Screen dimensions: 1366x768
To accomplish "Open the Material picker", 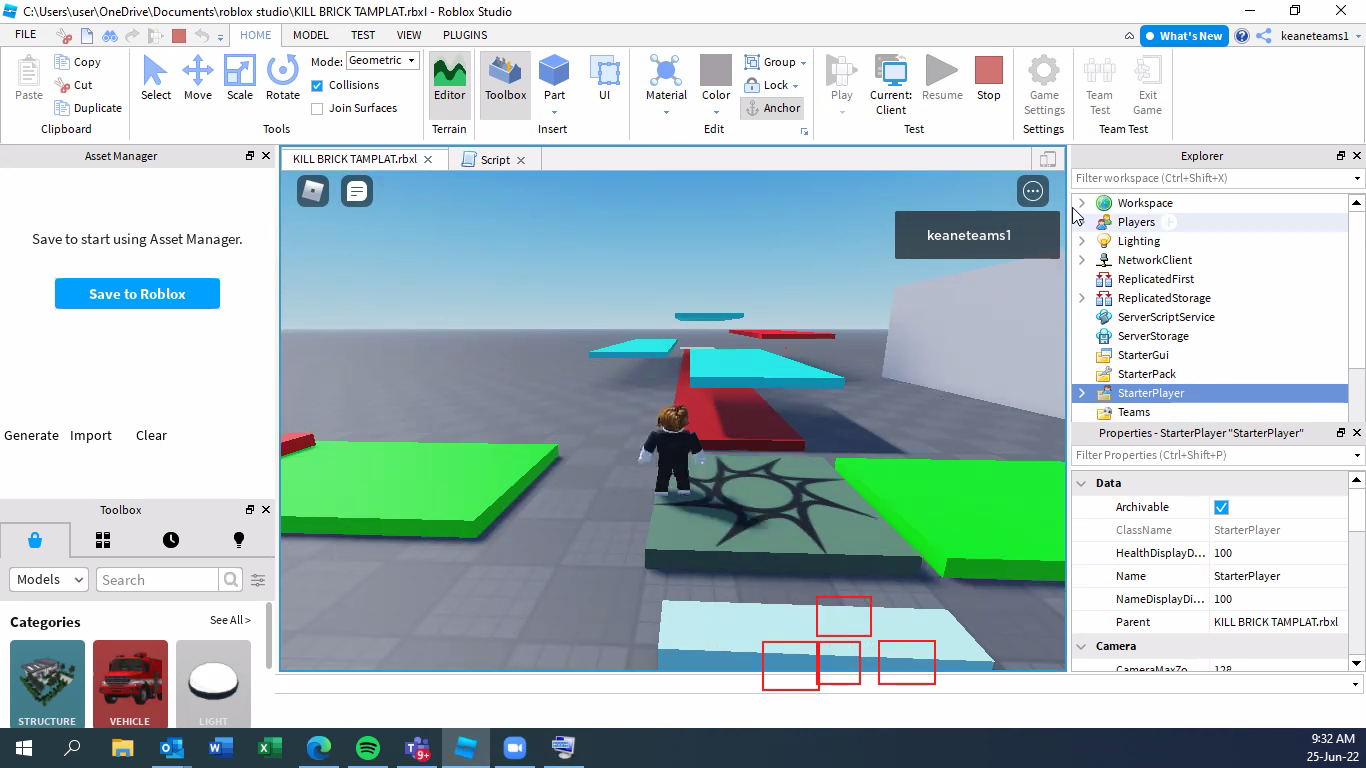I will (666, 78).
